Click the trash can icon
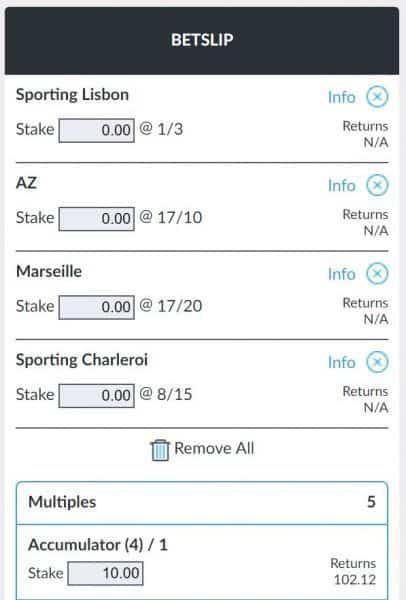This screenshot has height=600, width=406. (x=160, y=450)
